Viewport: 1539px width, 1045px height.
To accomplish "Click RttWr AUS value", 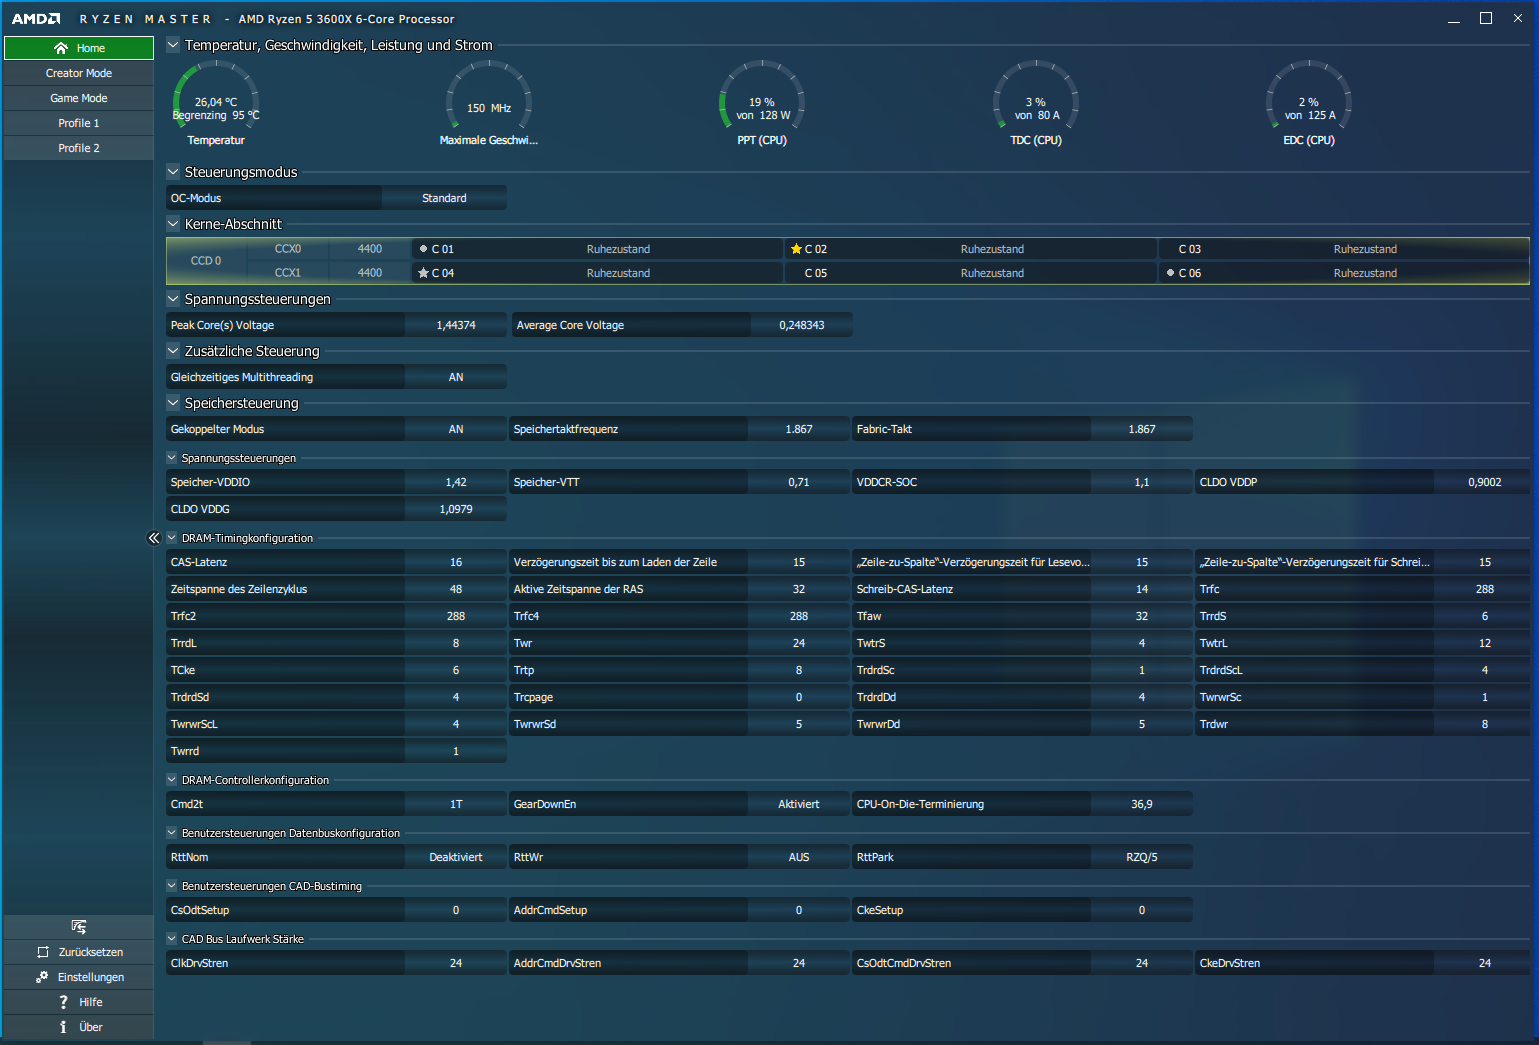I will (x=799, y=857).
